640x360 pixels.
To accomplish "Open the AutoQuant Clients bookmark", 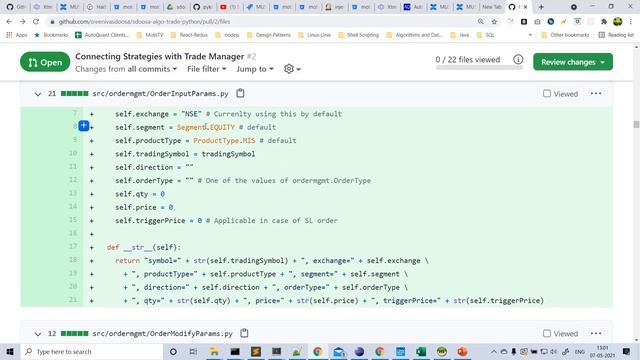I will pyautogui.click(x=102, y=35).
